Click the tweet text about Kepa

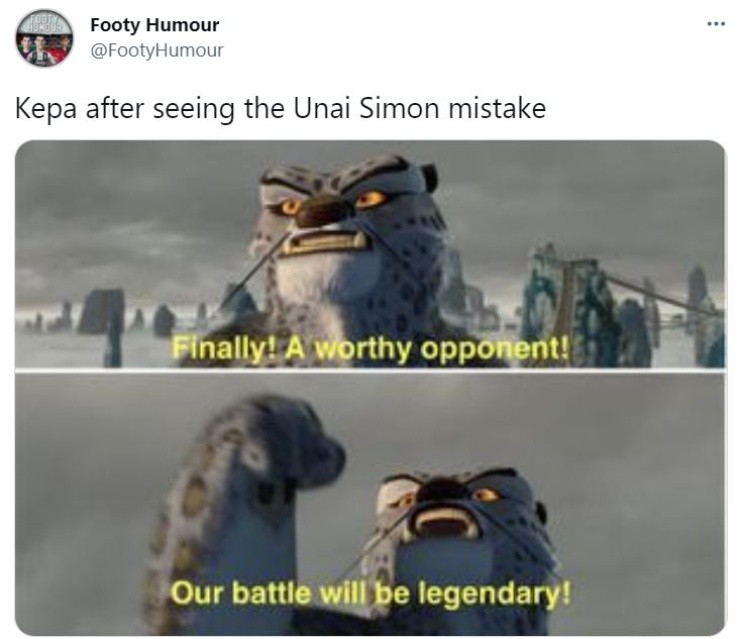pos(280,108)
